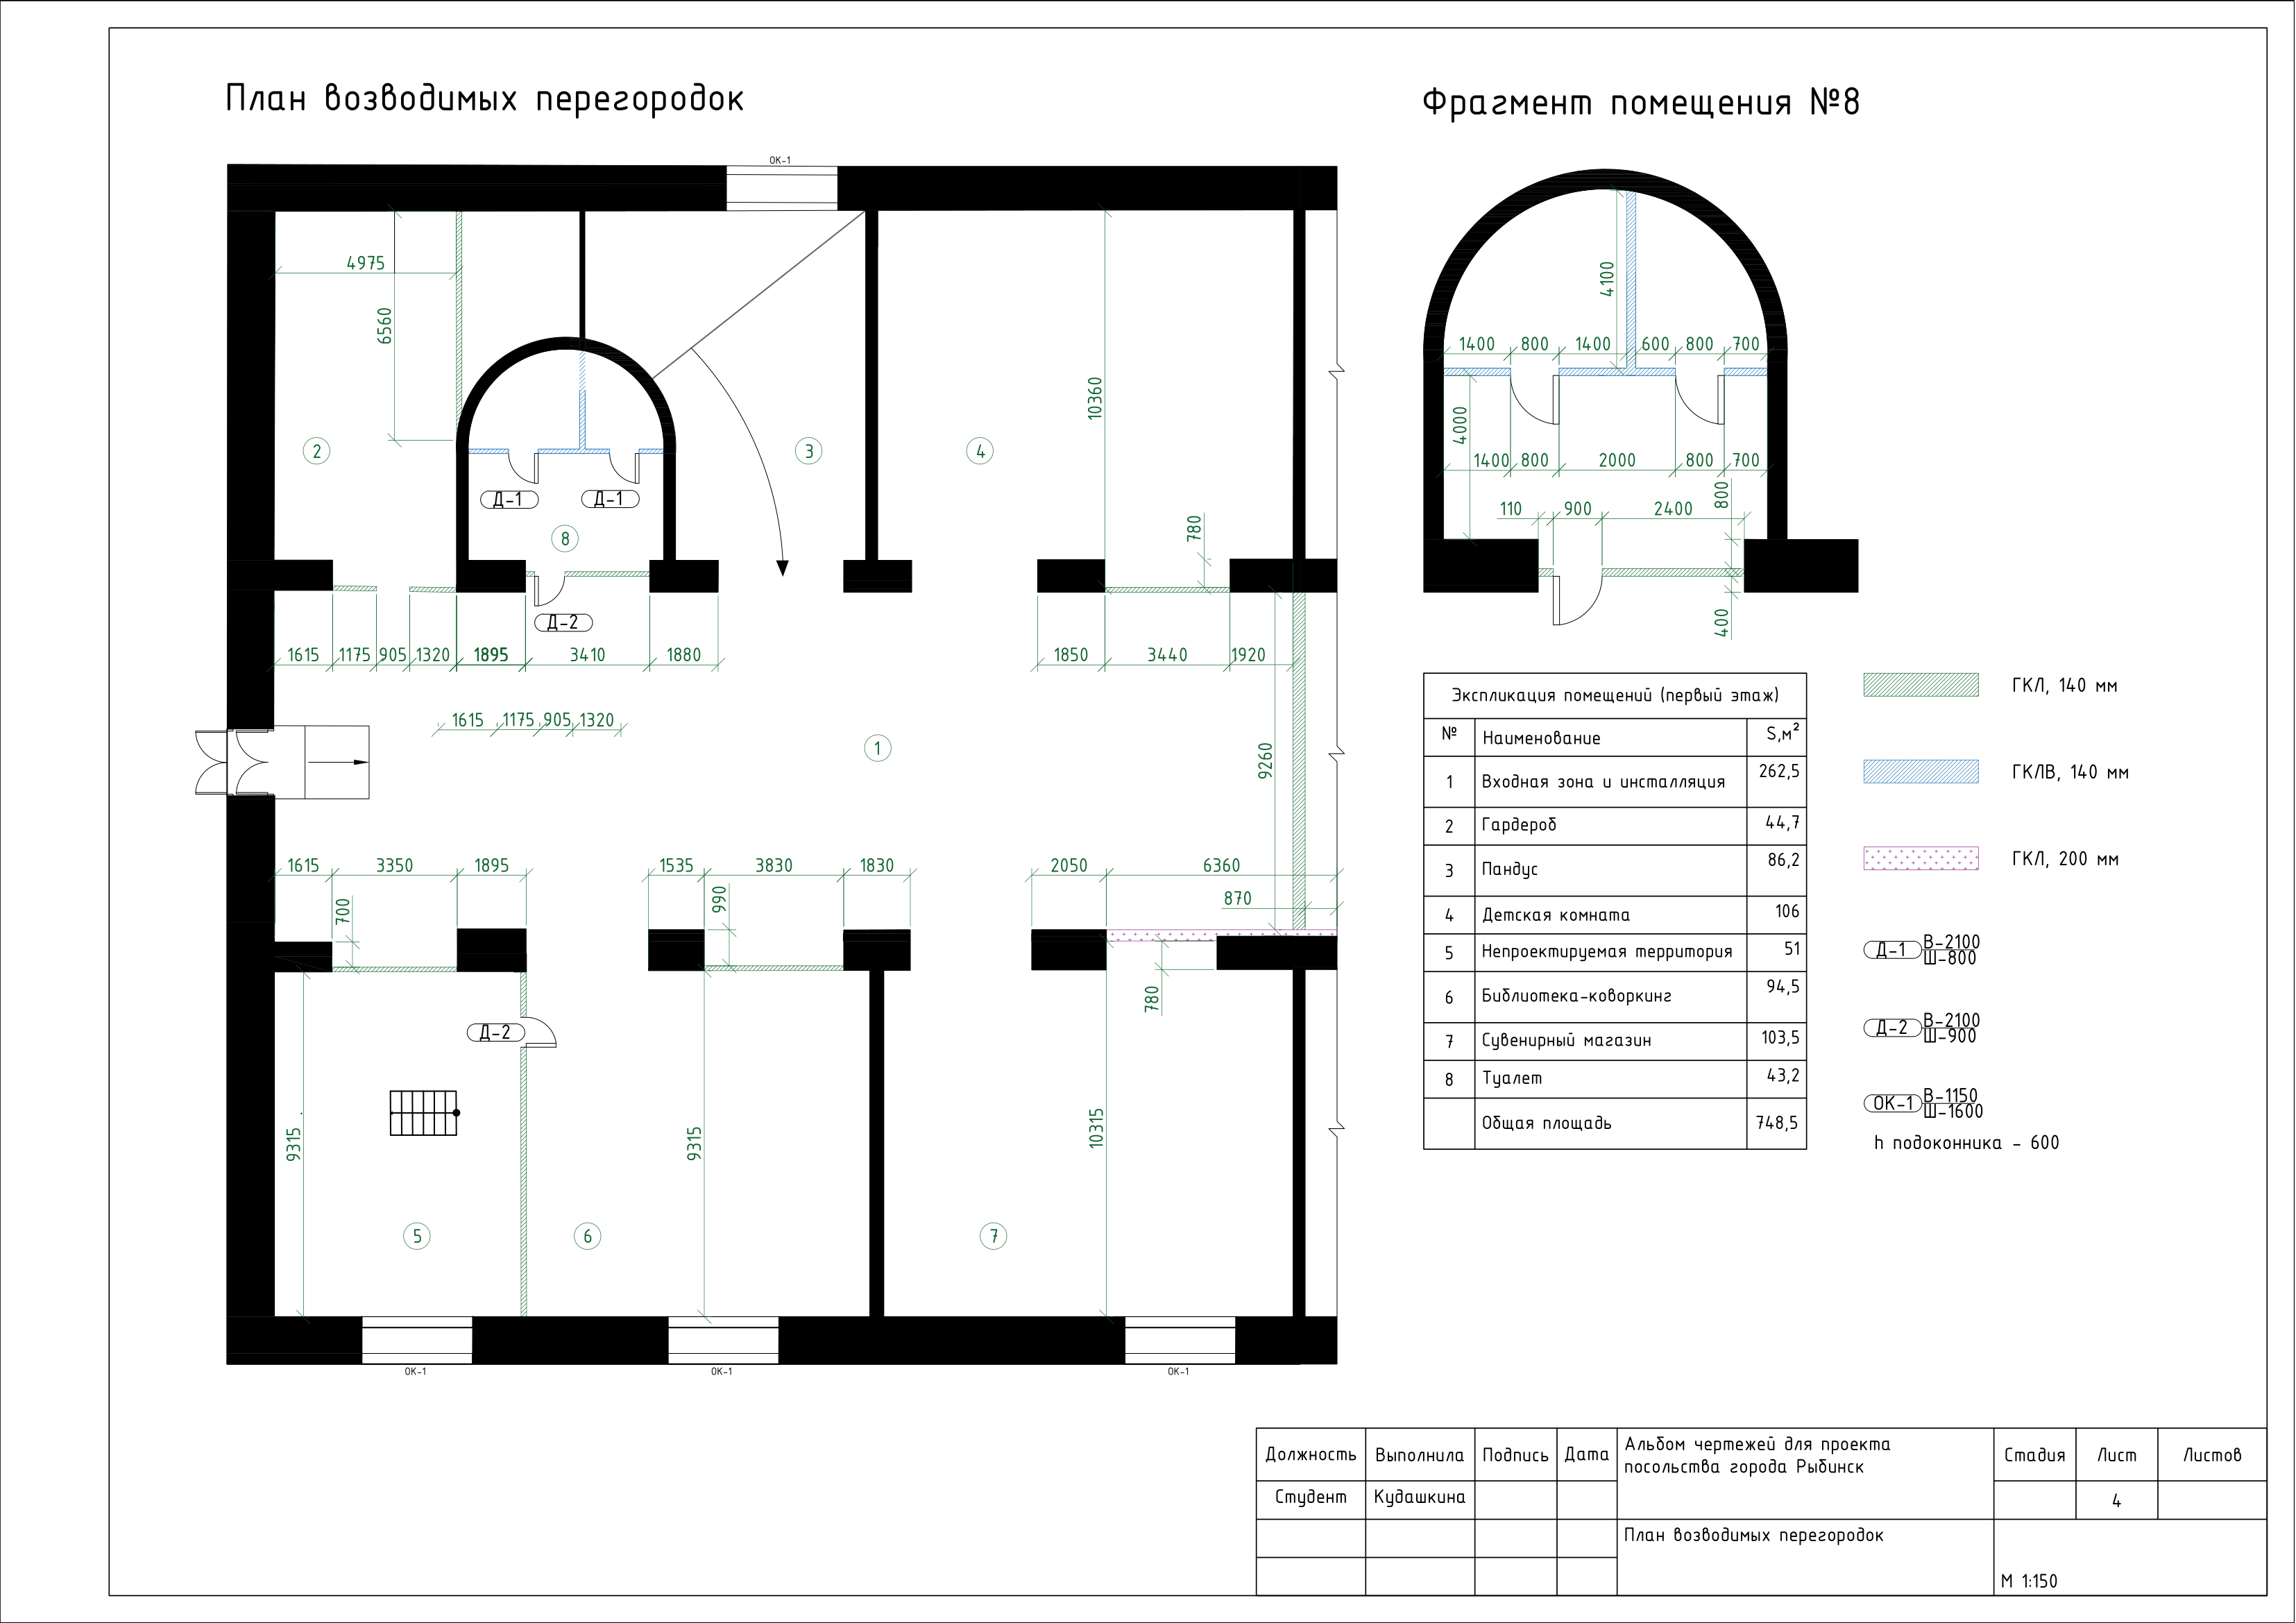Select the Д-2 door tag inside room 5
The height and width of the screenshot is (1623, 2296).
point(496,1033)
